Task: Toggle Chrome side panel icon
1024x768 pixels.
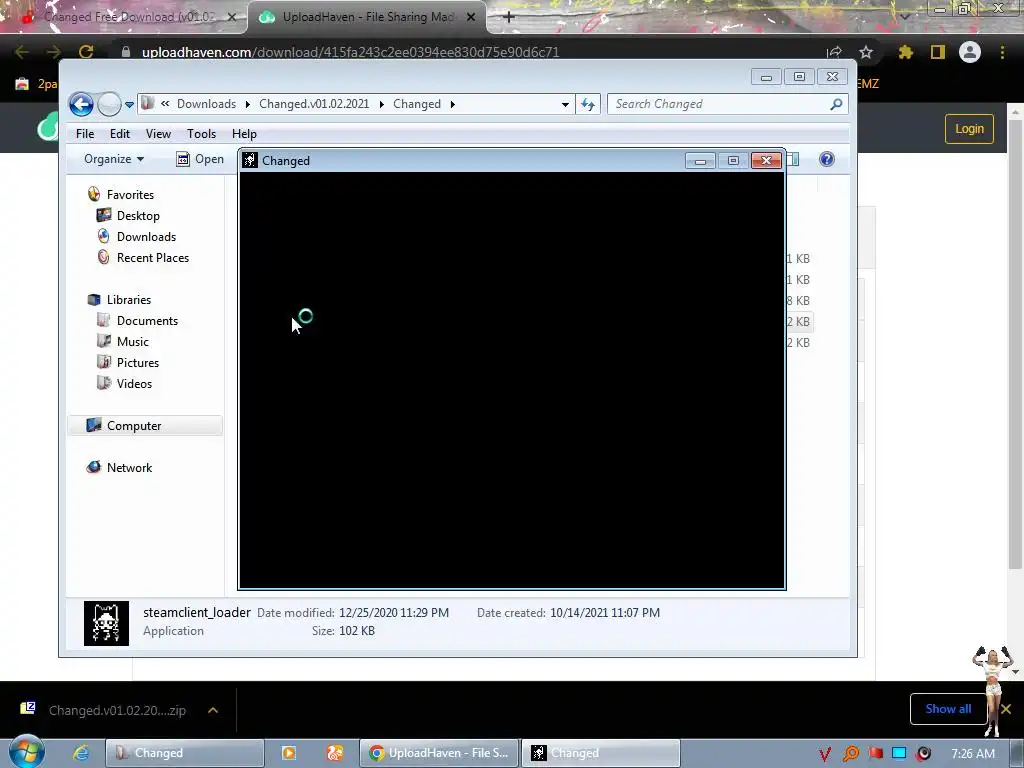Action: 938,52
